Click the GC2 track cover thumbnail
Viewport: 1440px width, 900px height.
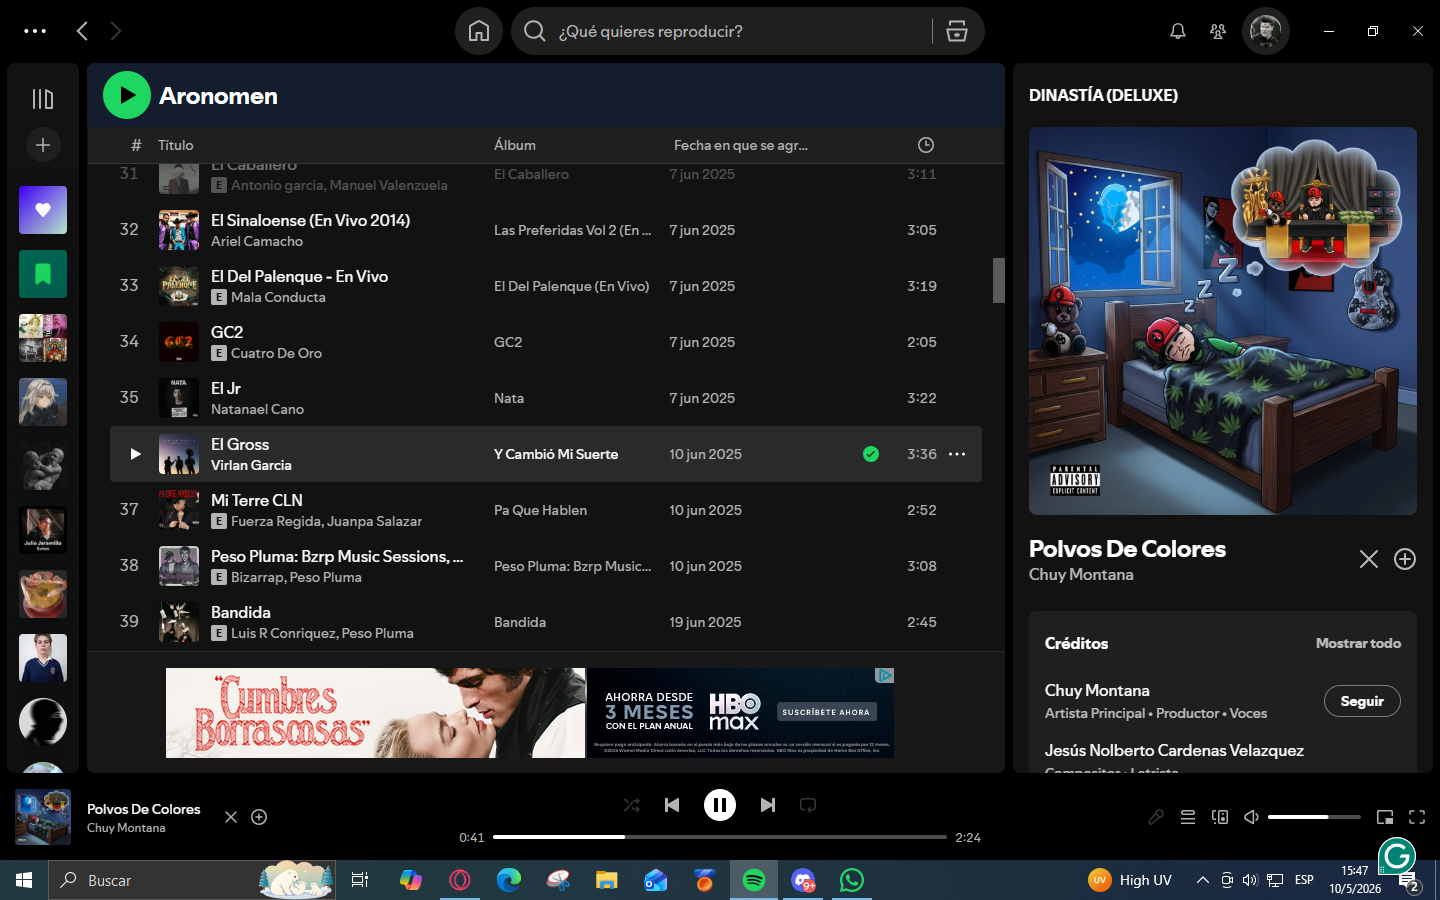pyautogui.click(x=179, y=342)
